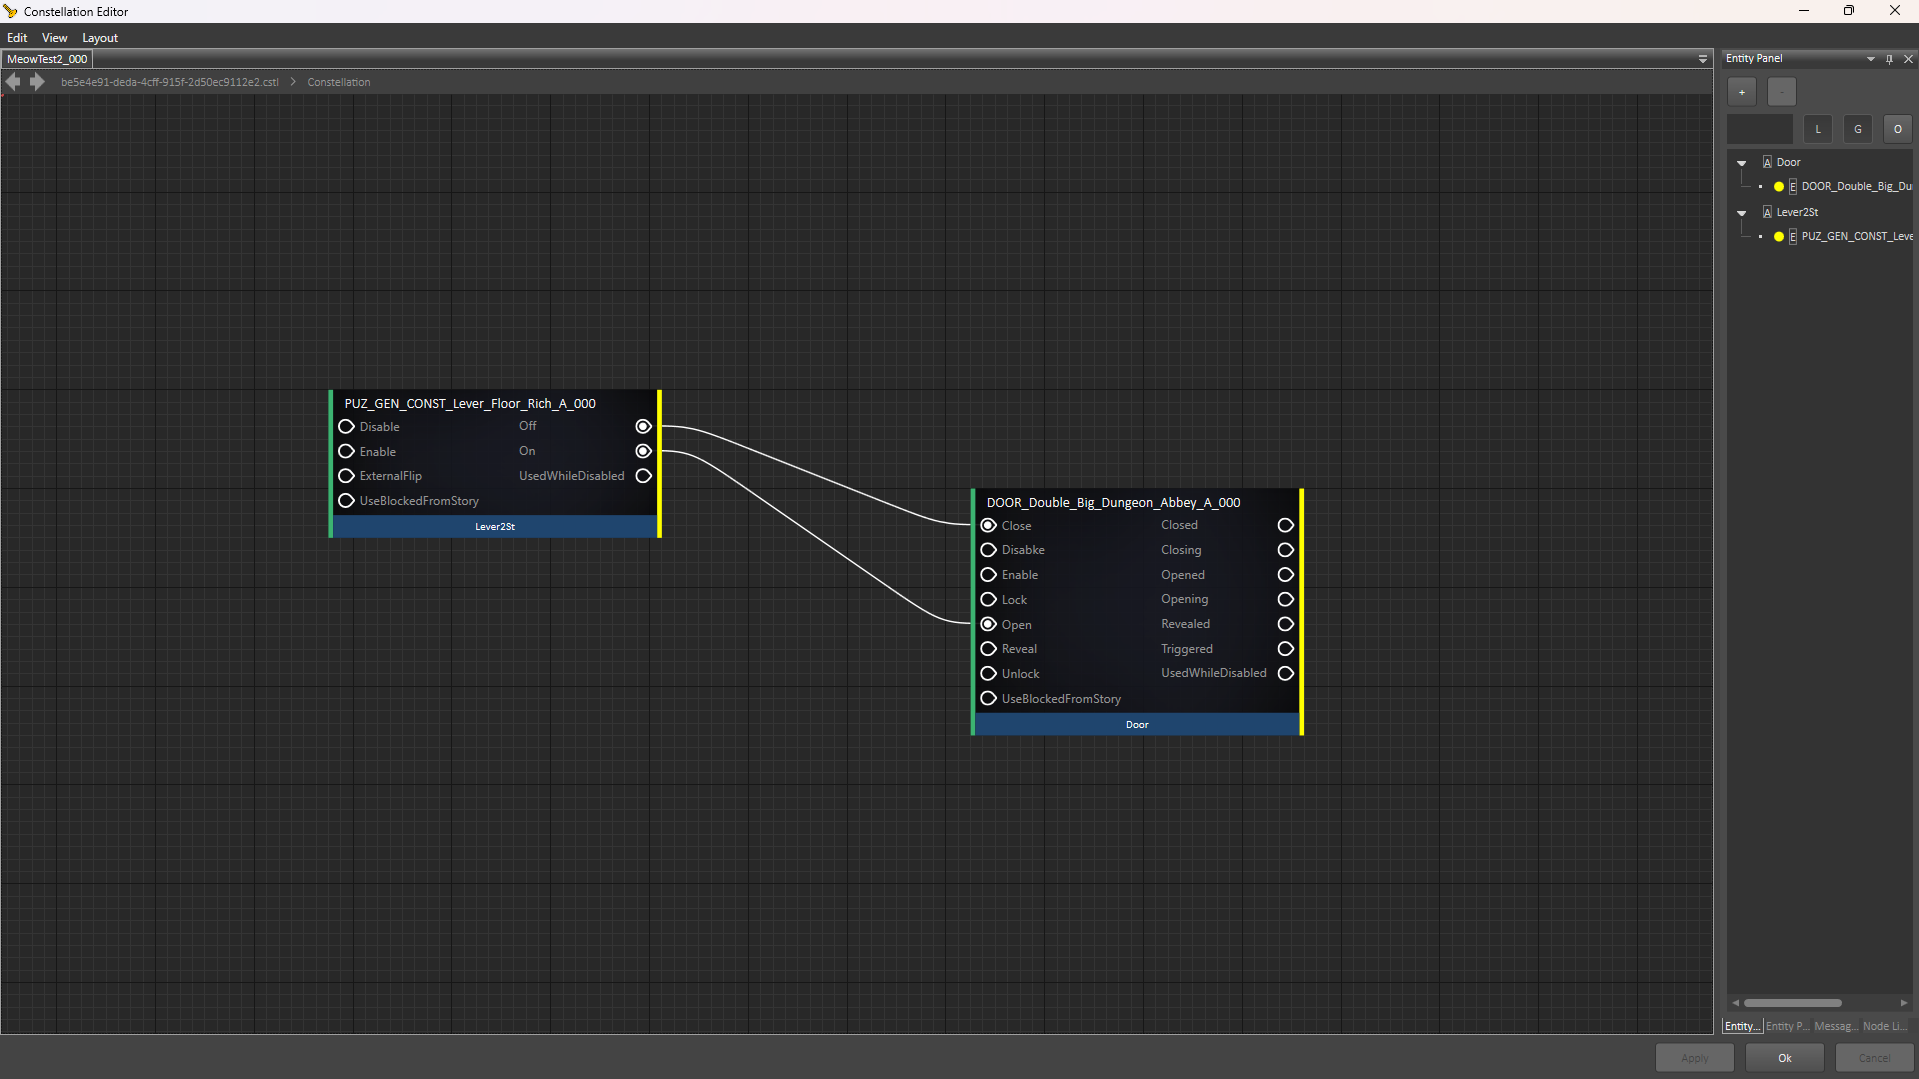Select the Door tree group label
This screenshot has width=1919, height=1079.
click(1788, 163)
